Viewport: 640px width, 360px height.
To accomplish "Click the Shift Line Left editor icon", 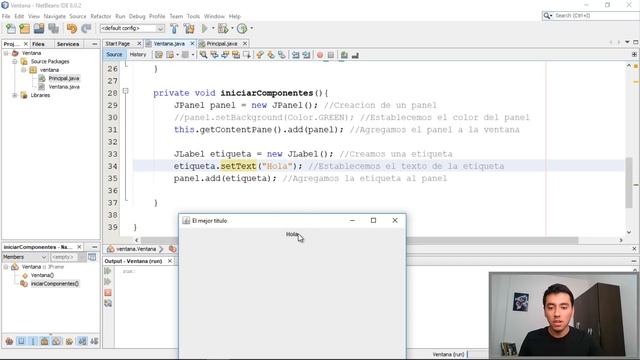I will pyautogui.click(x=296, y=55).
